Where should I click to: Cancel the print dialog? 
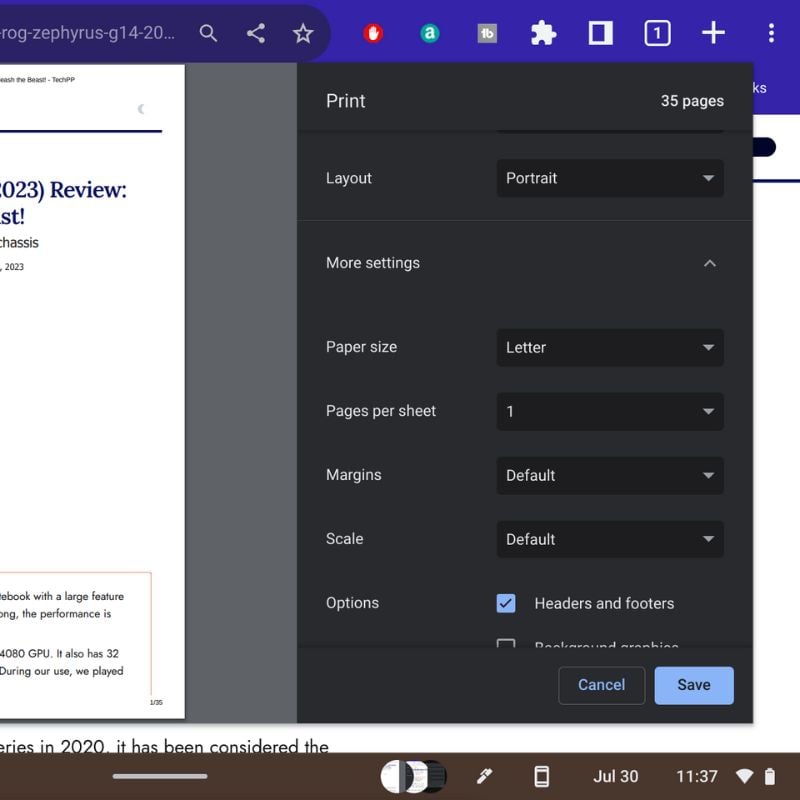coord(601,685)
